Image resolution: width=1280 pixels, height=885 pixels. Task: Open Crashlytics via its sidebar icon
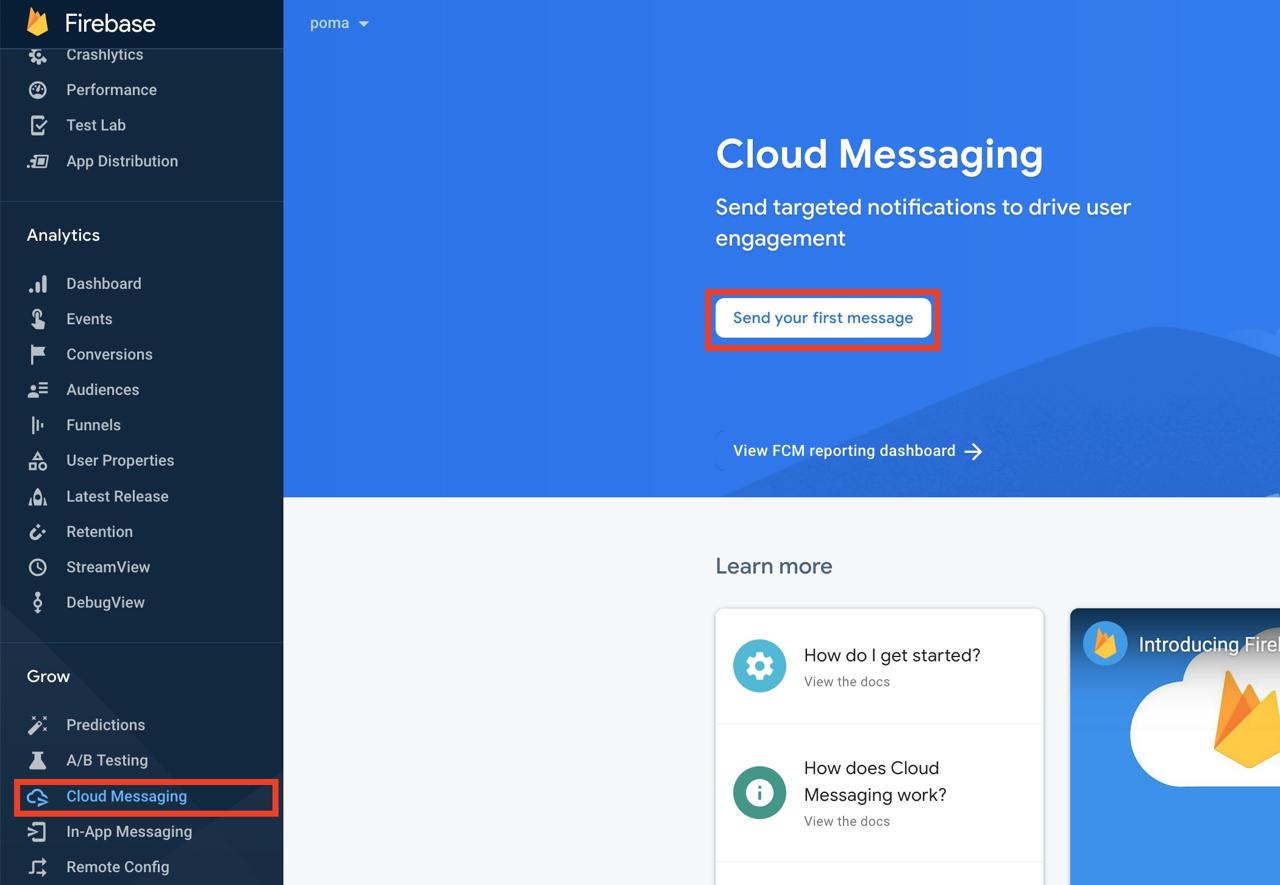[x=38, y=55]
